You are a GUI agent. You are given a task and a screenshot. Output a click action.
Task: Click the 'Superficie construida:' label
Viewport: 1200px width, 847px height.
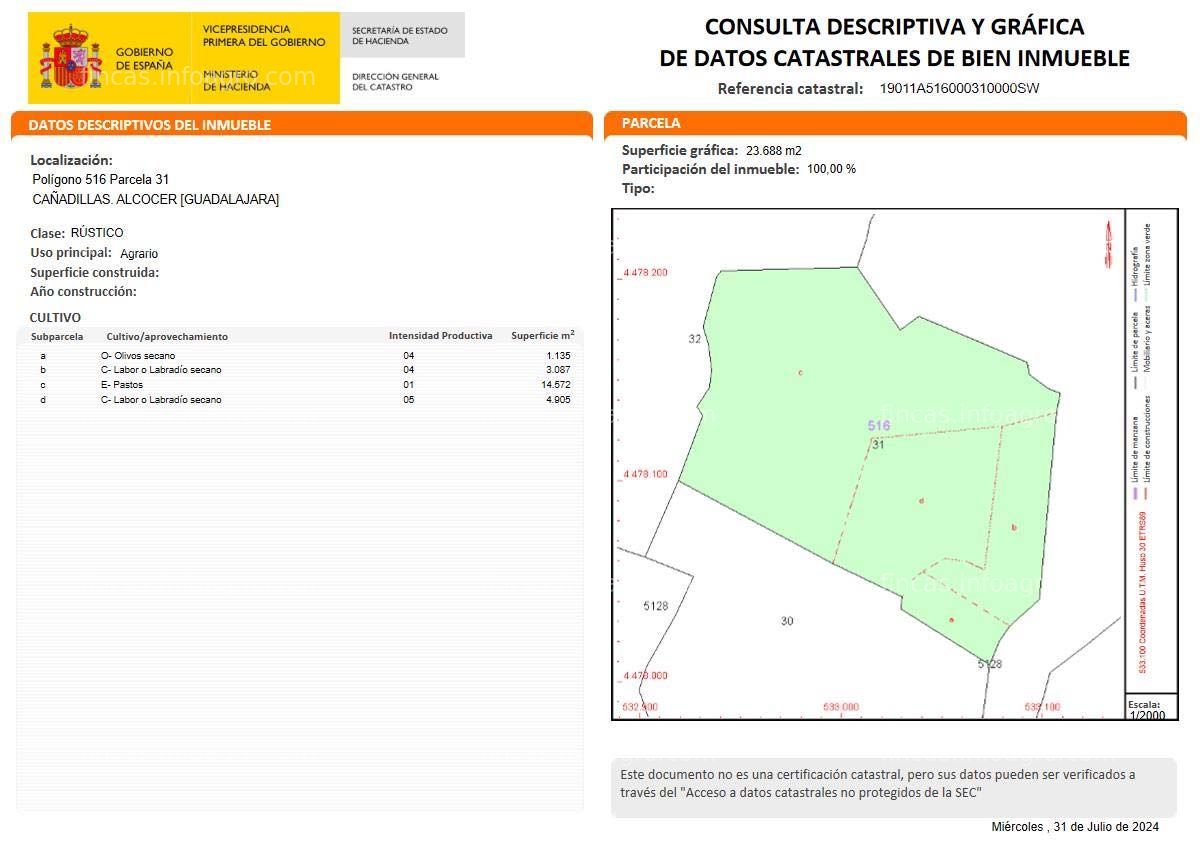click(x=95, y=272)
